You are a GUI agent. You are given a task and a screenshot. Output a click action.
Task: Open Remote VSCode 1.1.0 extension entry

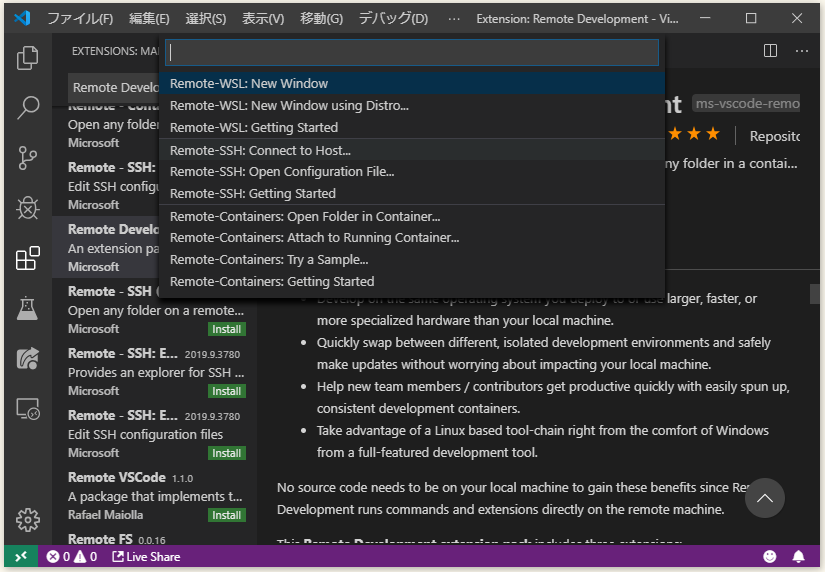[154, 496]
